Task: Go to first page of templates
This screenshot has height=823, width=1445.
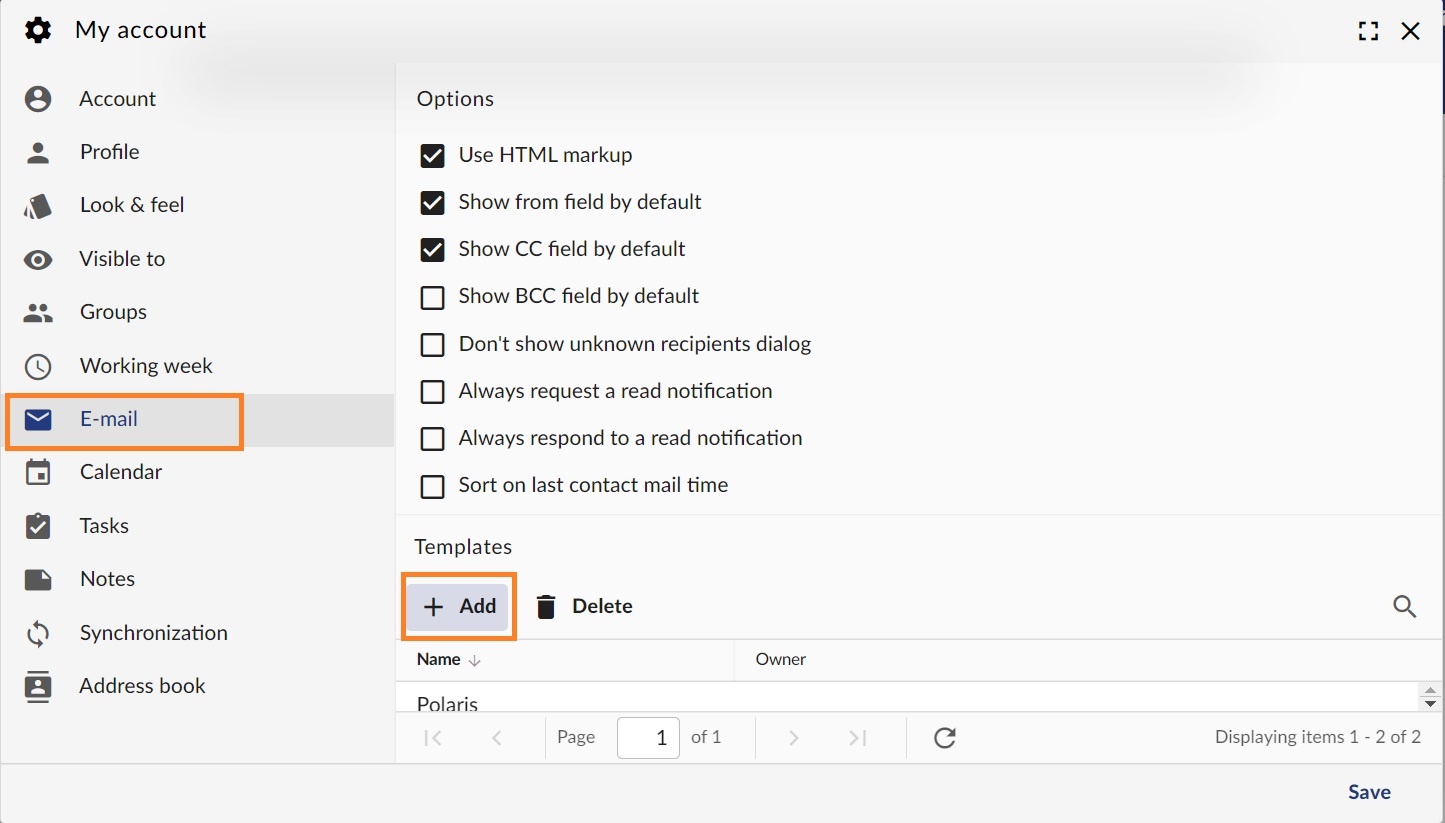Action: (433, 738)
